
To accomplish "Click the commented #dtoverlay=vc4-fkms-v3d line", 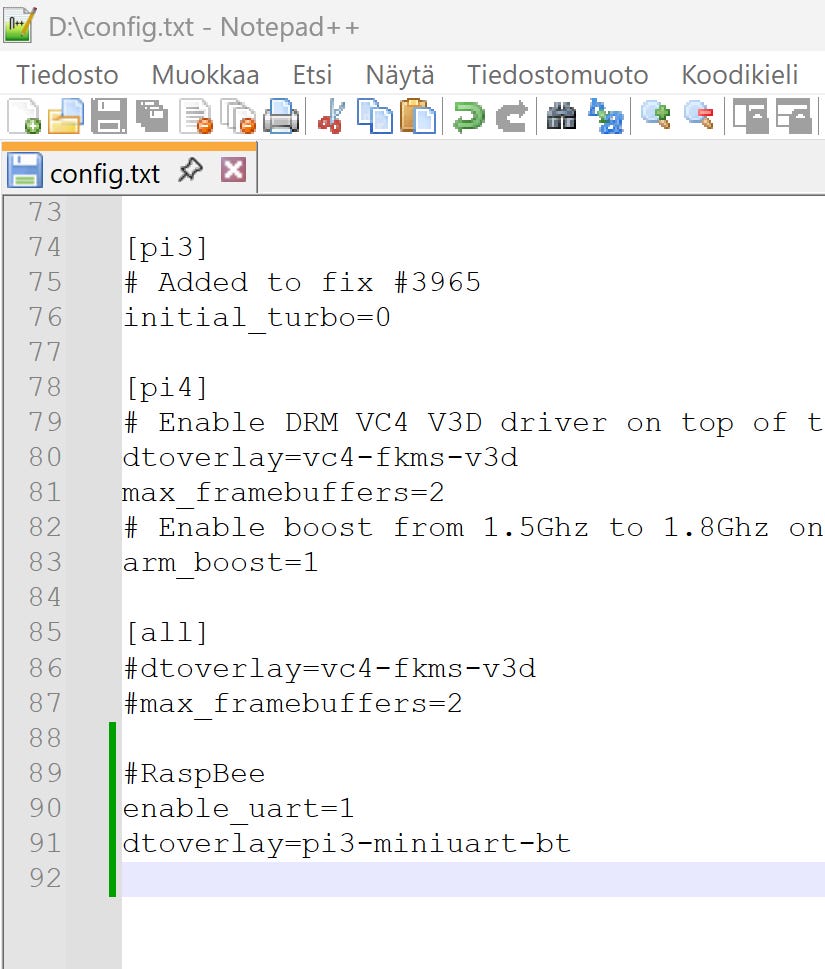I will pos(329,669).
